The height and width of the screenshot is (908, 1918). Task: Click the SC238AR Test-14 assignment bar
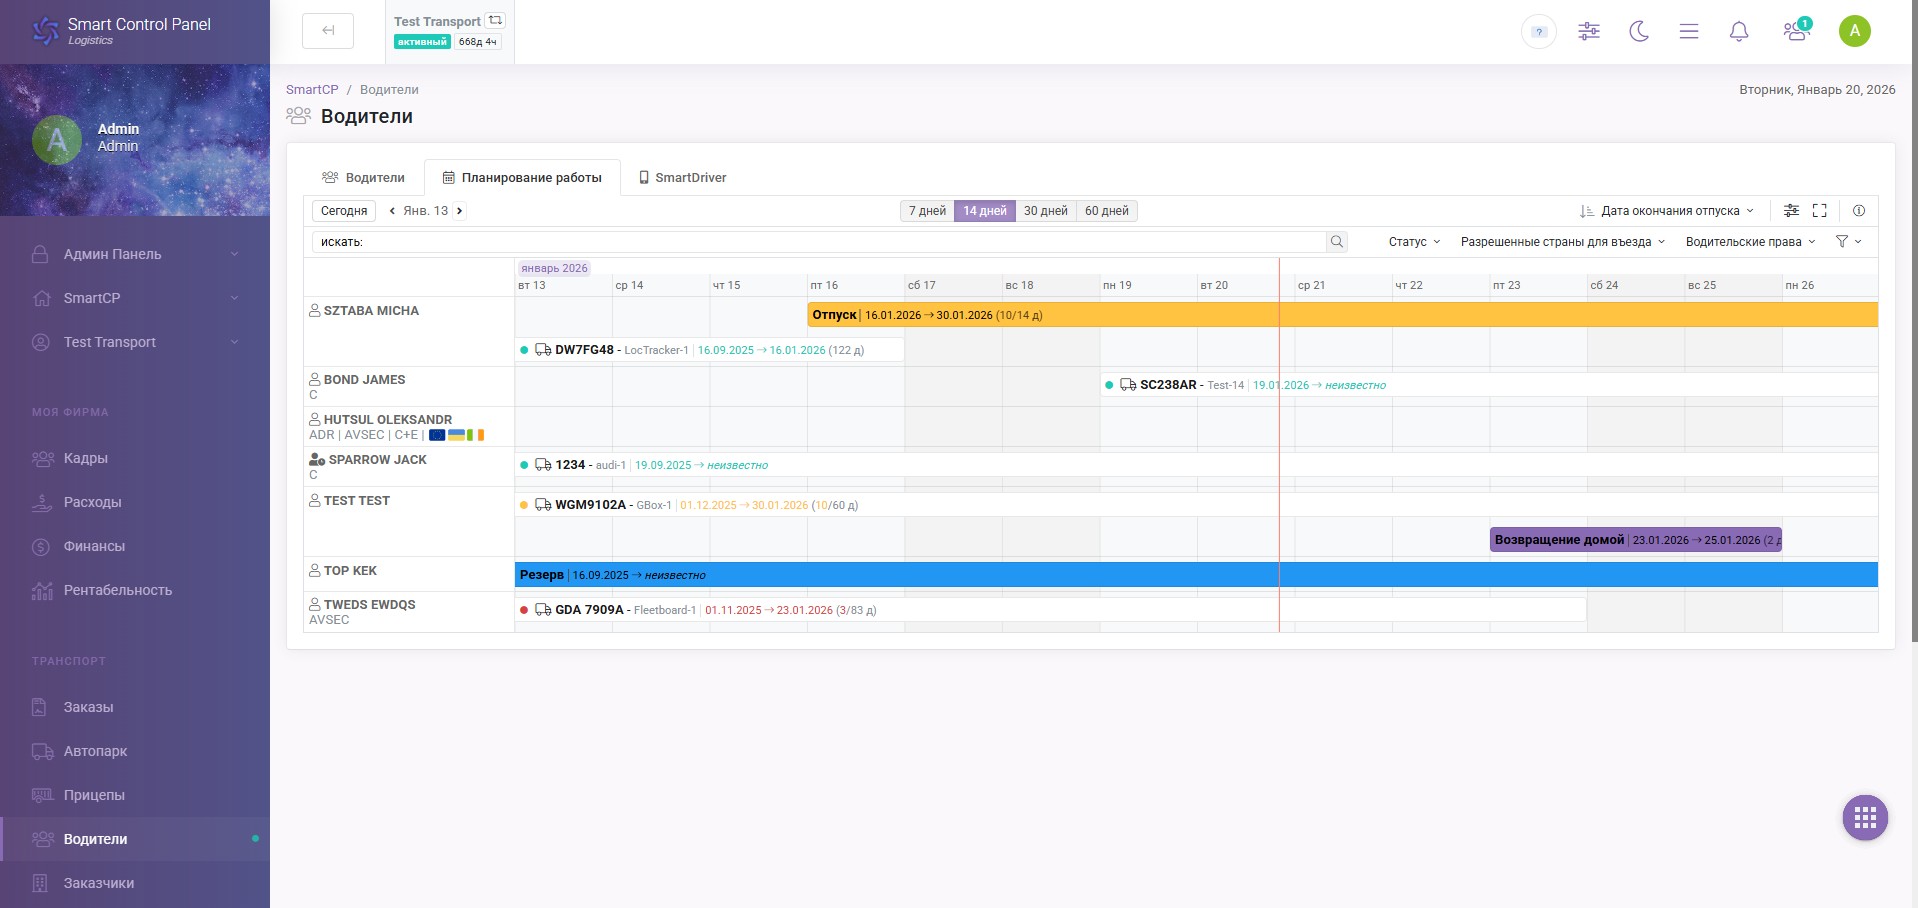(x=1489, y=385)
